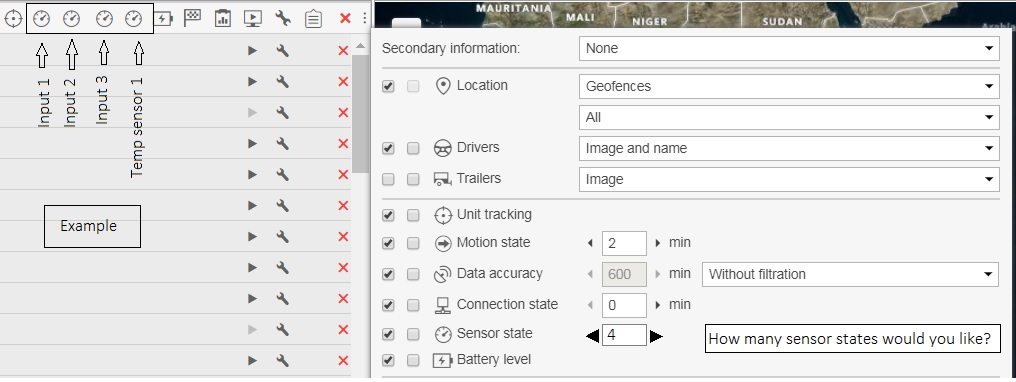
Task: Open the Drivers Image and name dropdown
Action: (789, 148)
